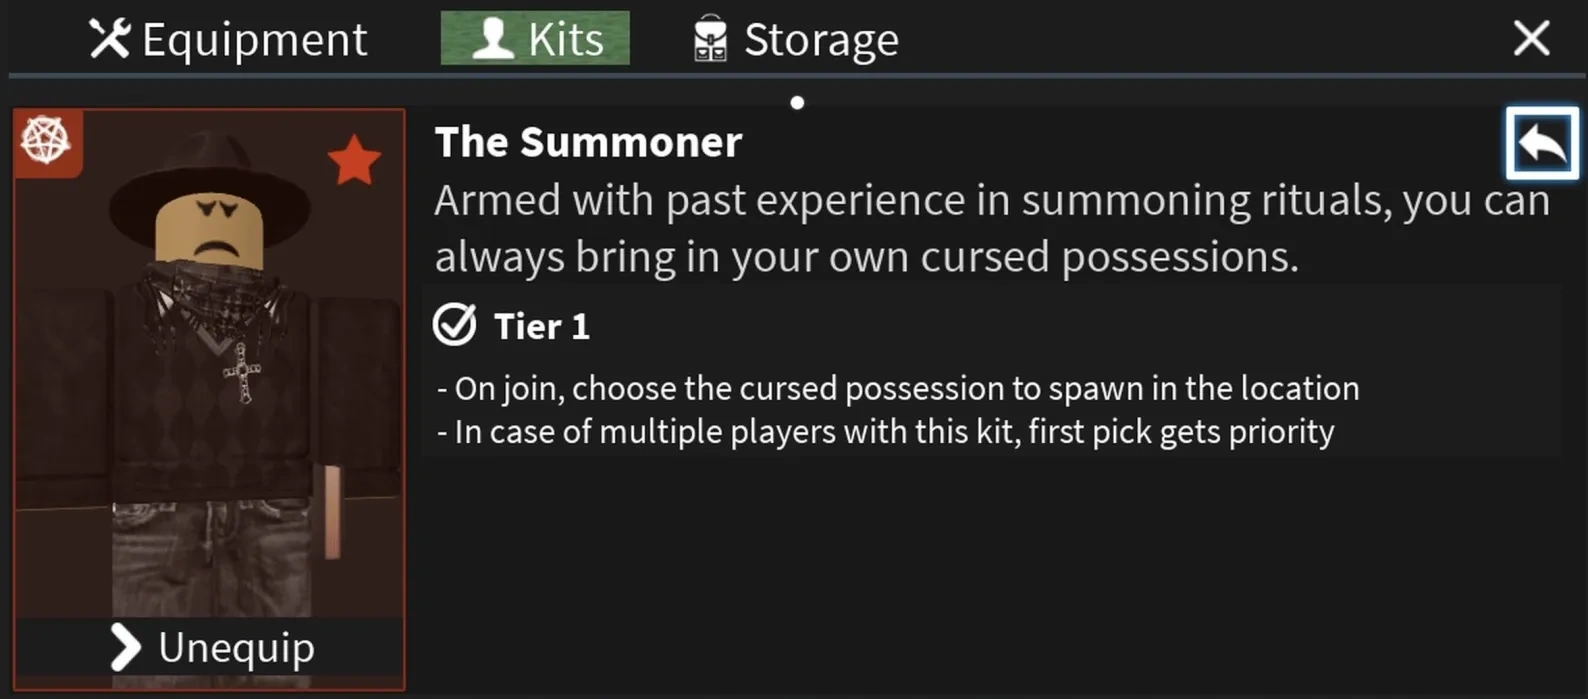Screen dimensions: 1588x699
Task: Click the back arrow icon
Action: pyautogui.click(x=1541, y=144)
